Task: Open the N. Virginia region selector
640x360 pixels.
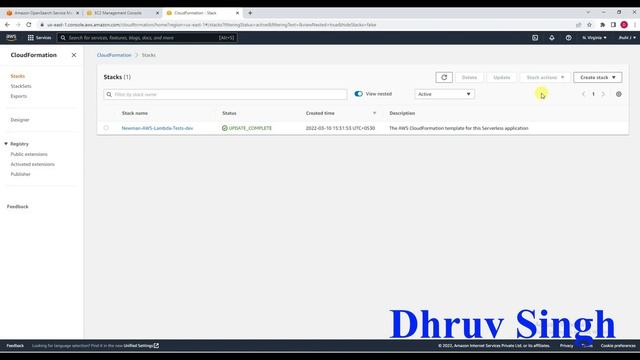Action: (x=594, y=38)
